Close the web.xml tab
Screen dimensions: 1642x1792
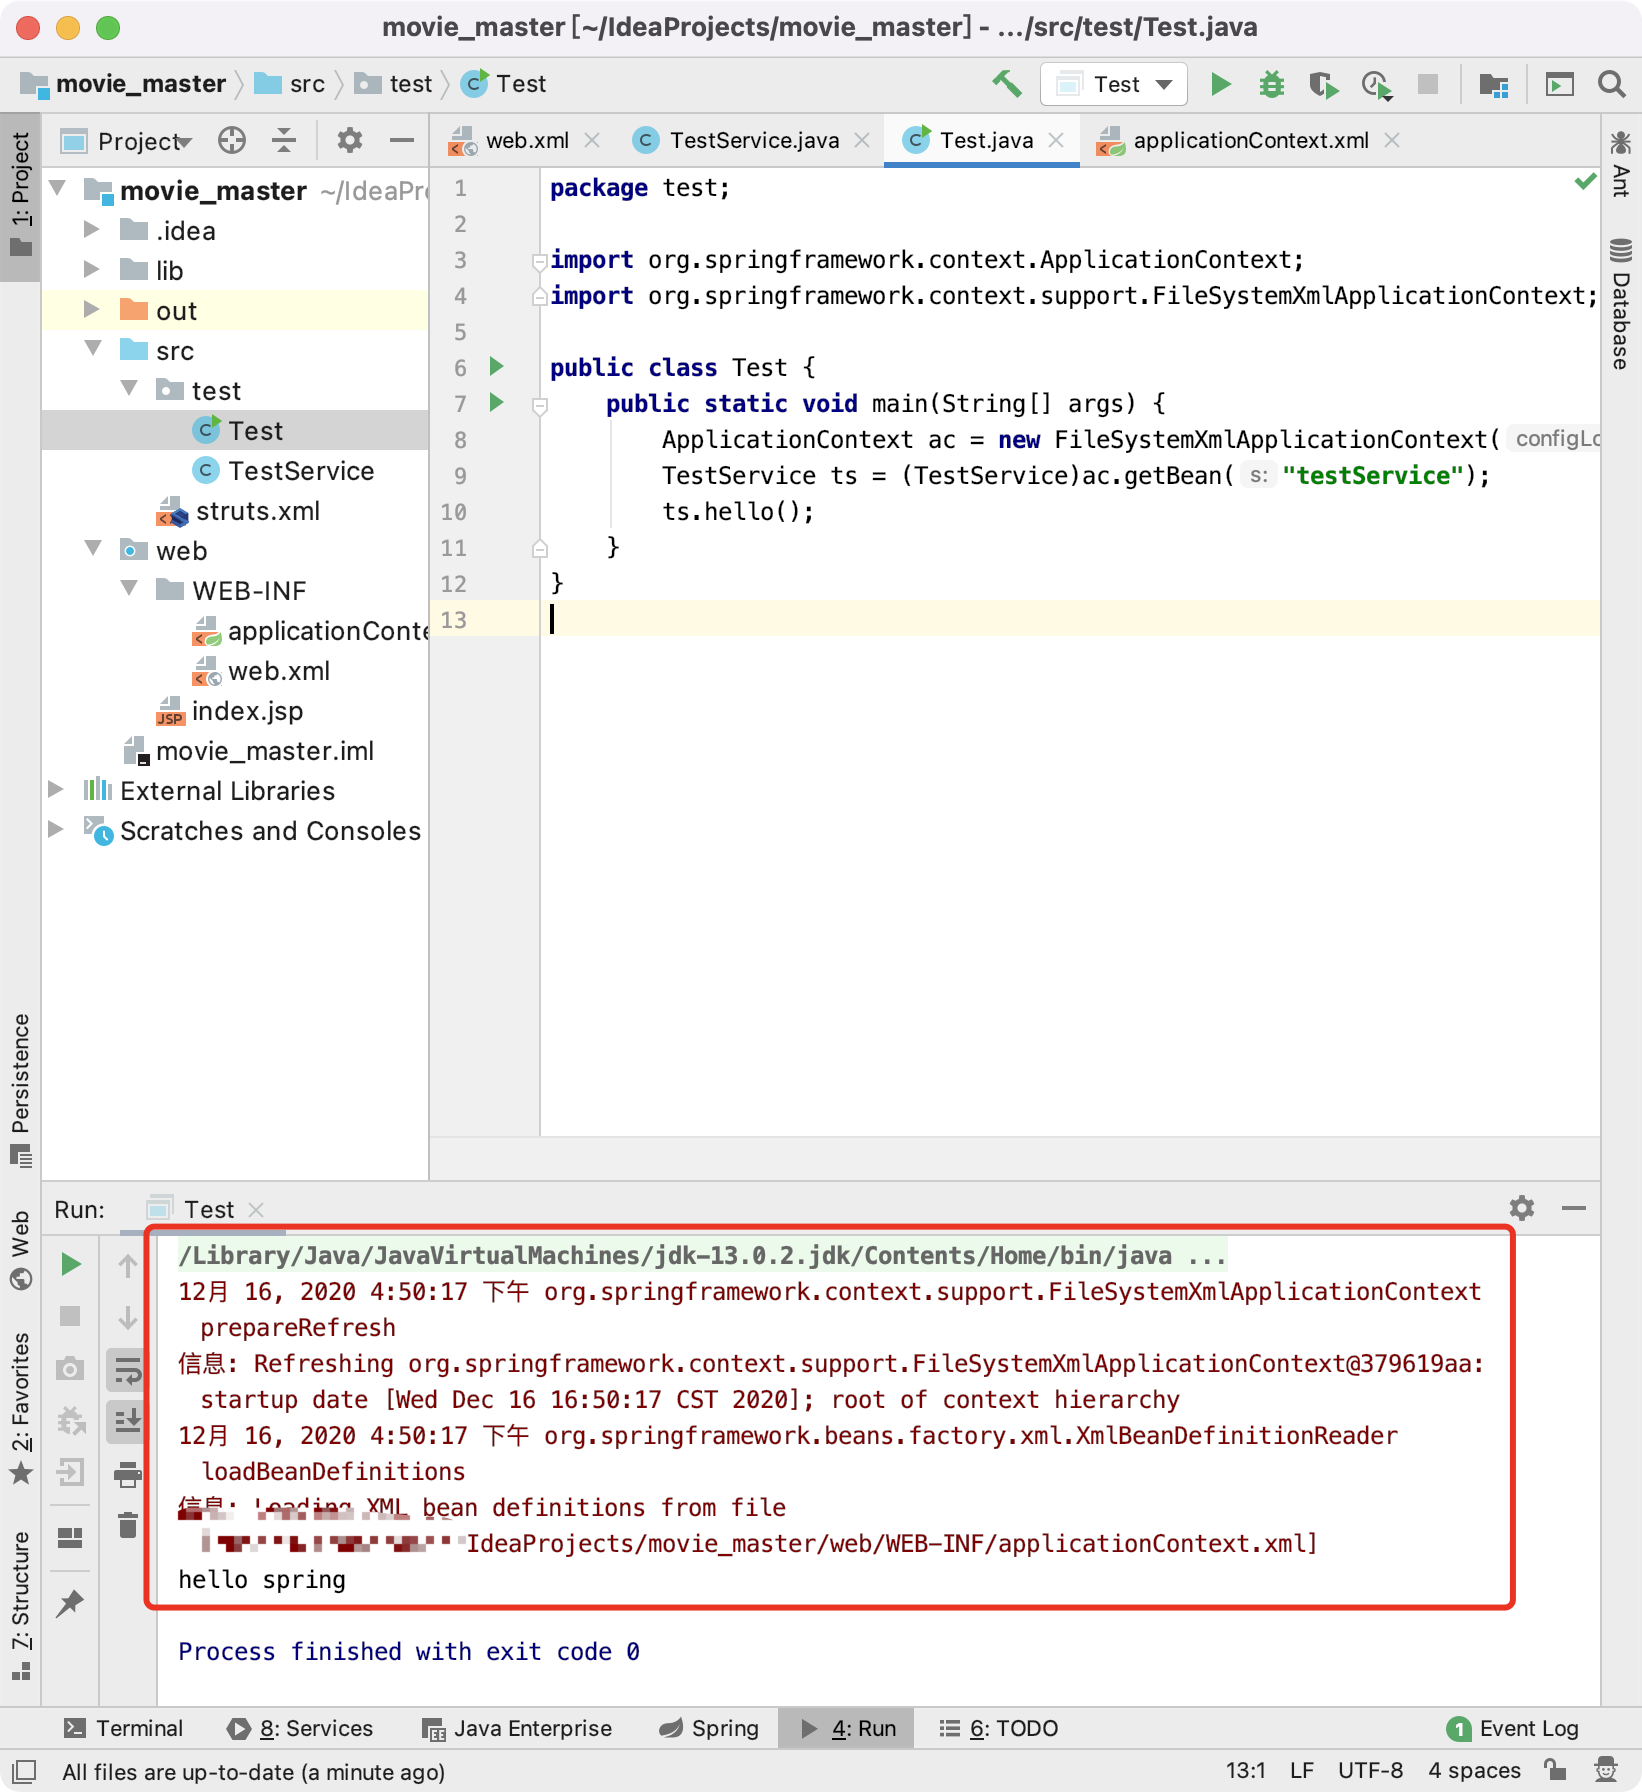pos(592,141)
